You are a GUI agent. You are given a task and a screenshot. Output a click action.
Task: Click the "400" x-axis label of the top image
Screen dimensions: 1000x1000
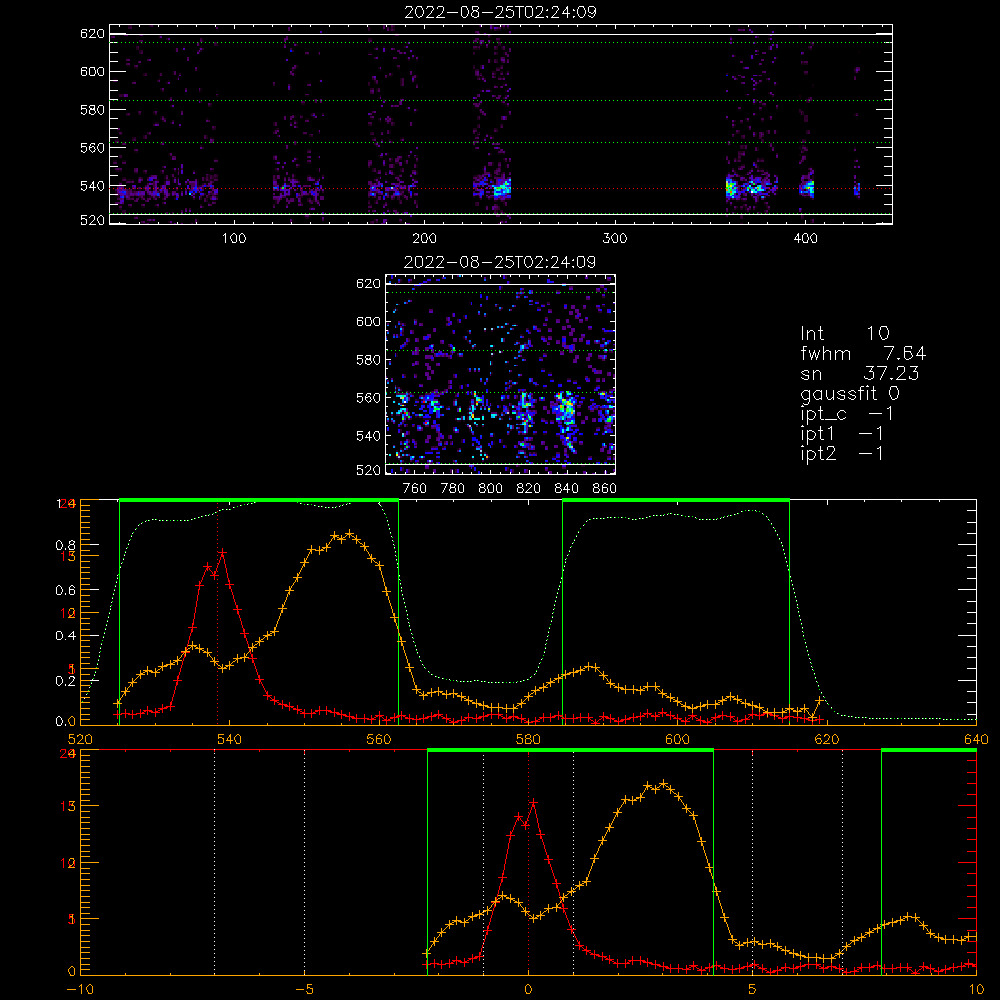(805, 239)
